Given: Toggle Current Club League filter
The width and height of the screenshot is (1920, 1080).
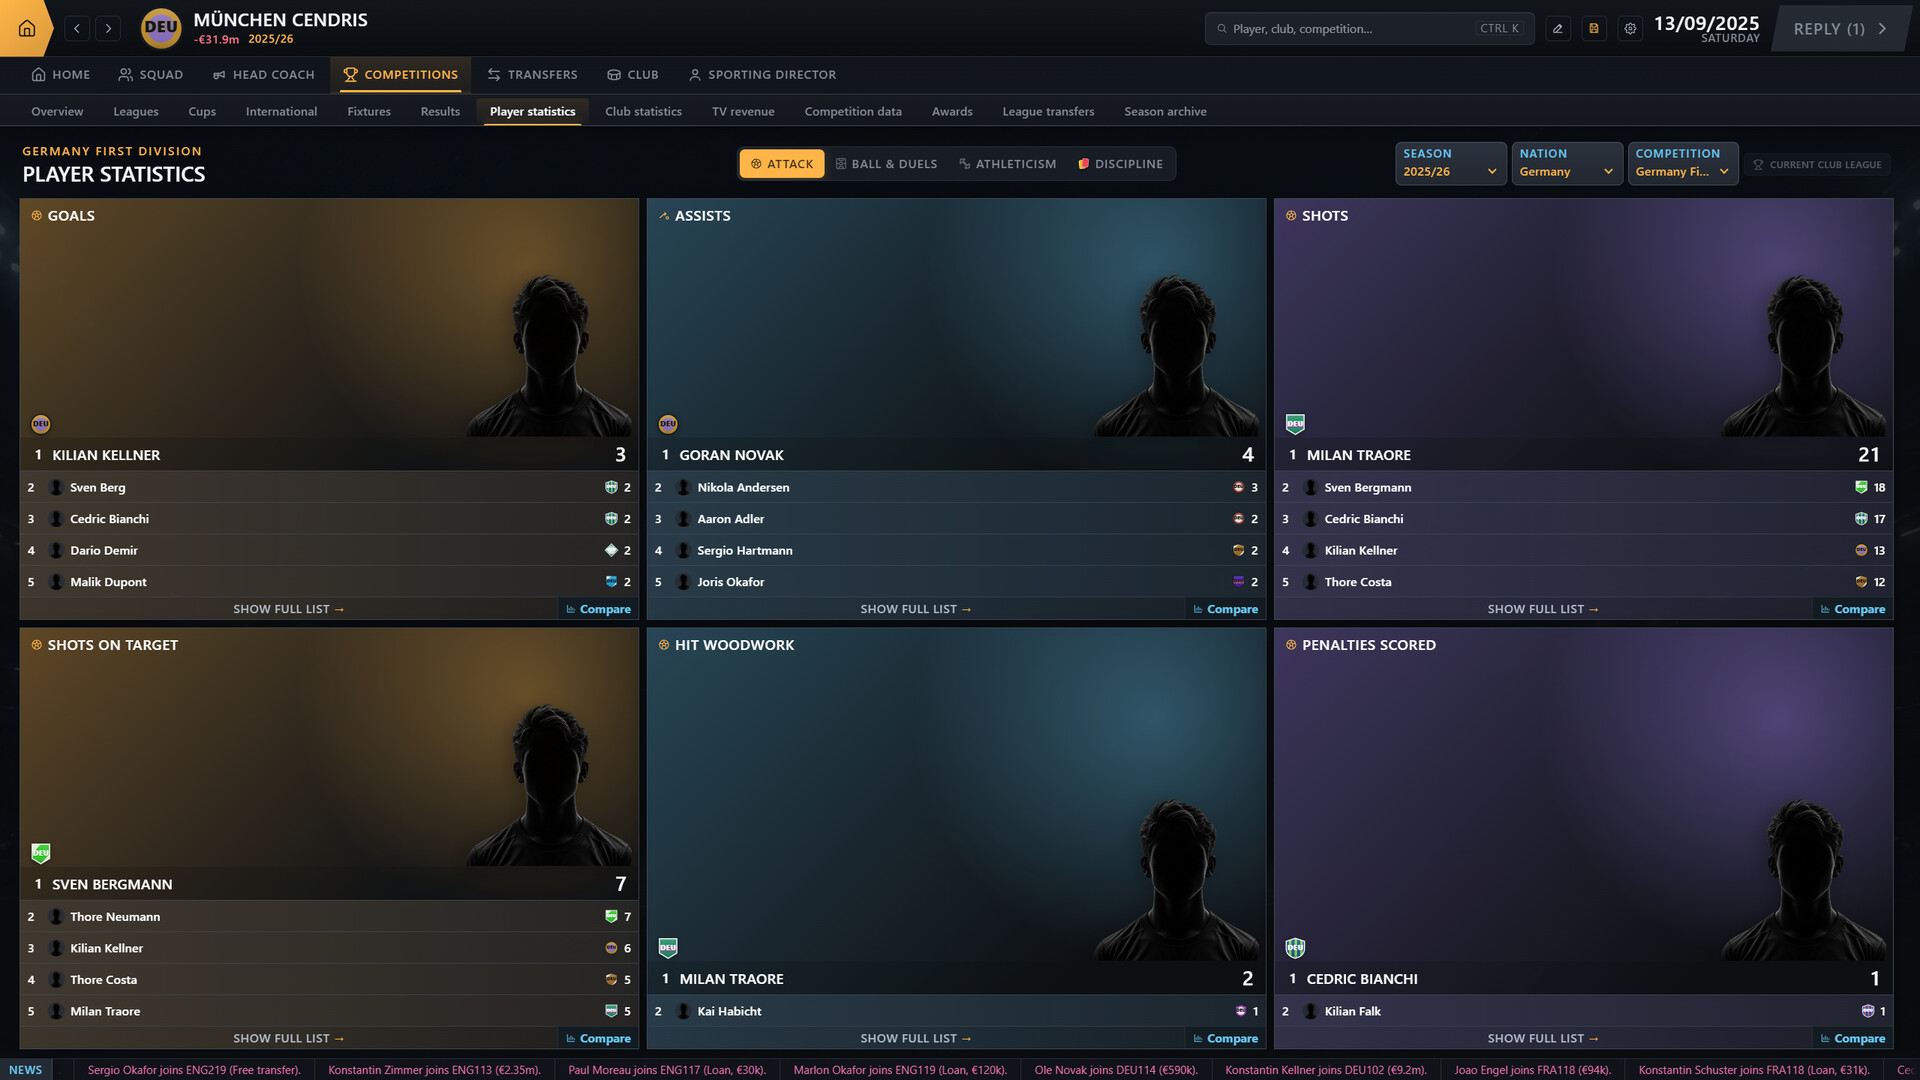Looking at the screenshot, I should [1817, 165].
